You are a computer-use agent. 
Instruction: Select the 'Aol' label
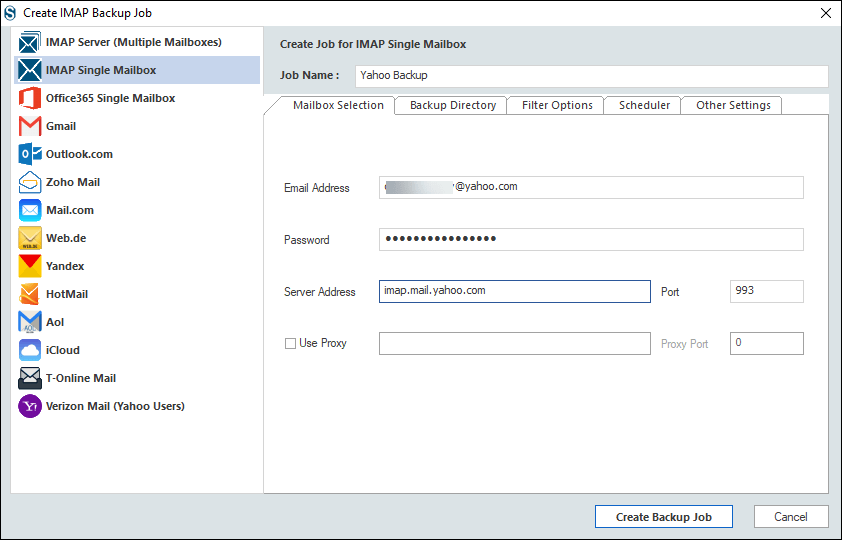[55, 322]
